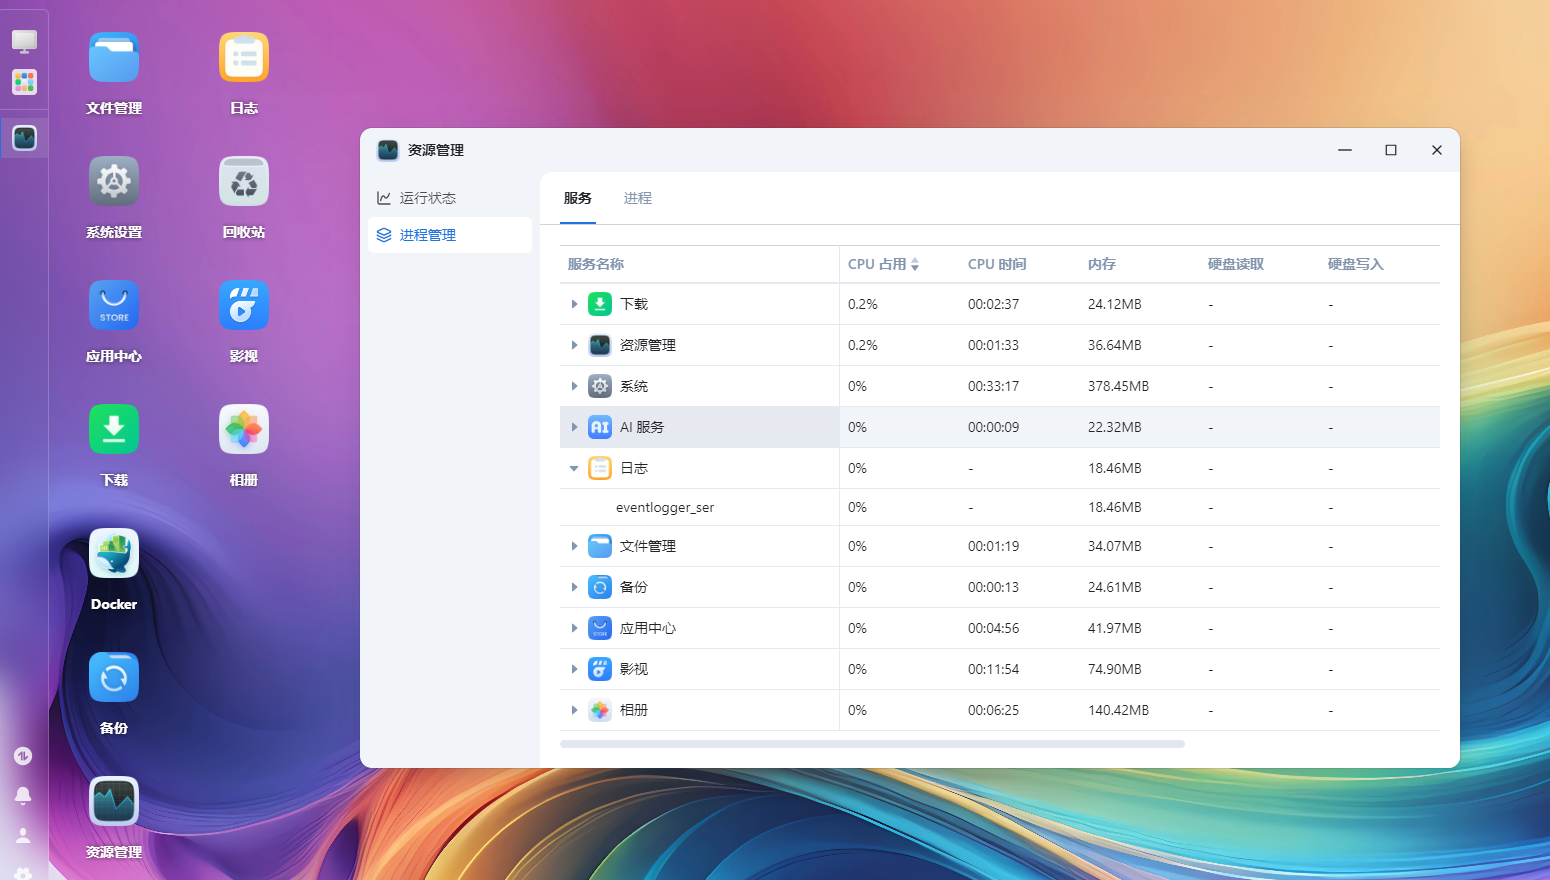This screenshot has height=880, width=1550.
Task: Click the 74.90MB memory value
Action: pyautogui.click(x=1115, y=669)
